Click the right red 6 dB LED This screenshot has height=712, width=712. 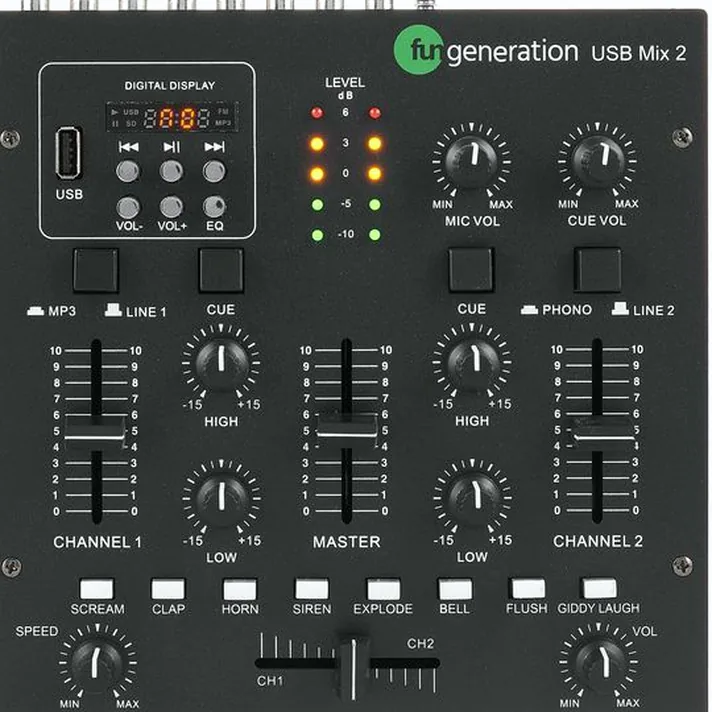(x=375, y=113)
